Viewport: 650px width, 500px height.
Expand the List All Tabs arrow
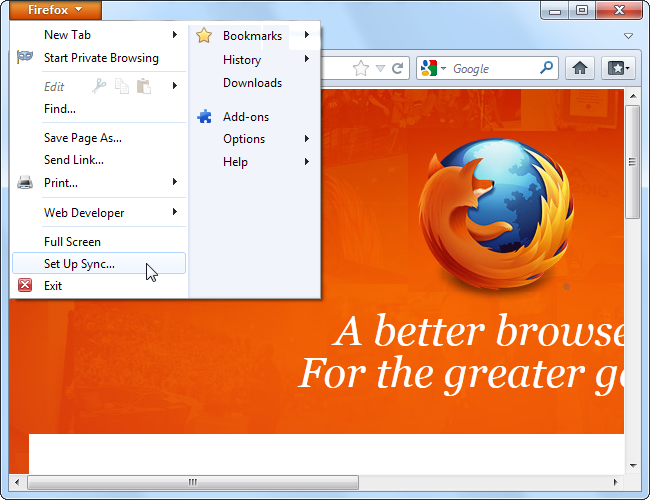point(628,36)
